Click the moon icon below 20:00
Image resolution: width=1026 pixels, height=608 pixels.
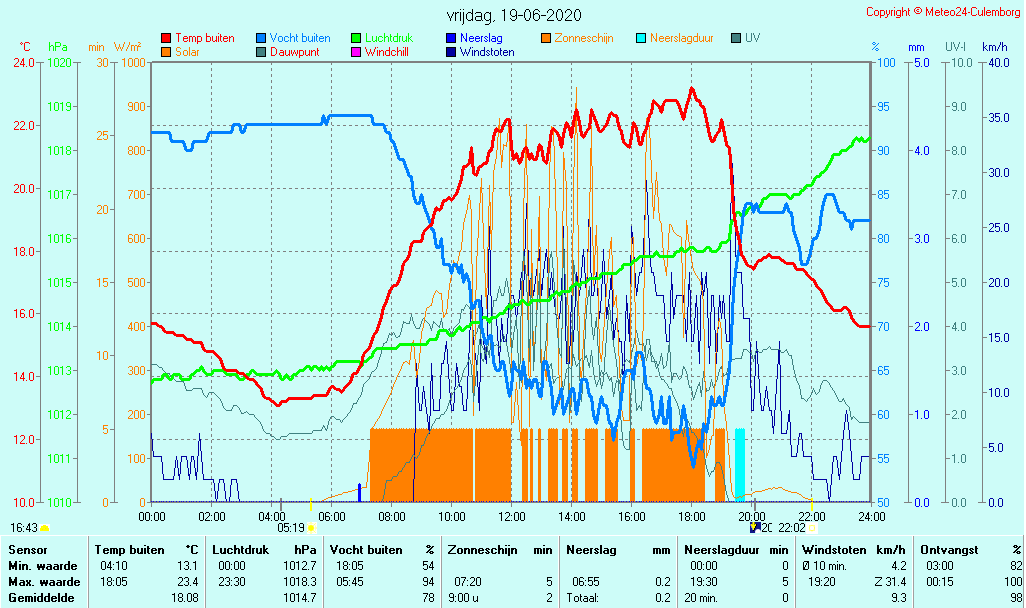(754, 527)
